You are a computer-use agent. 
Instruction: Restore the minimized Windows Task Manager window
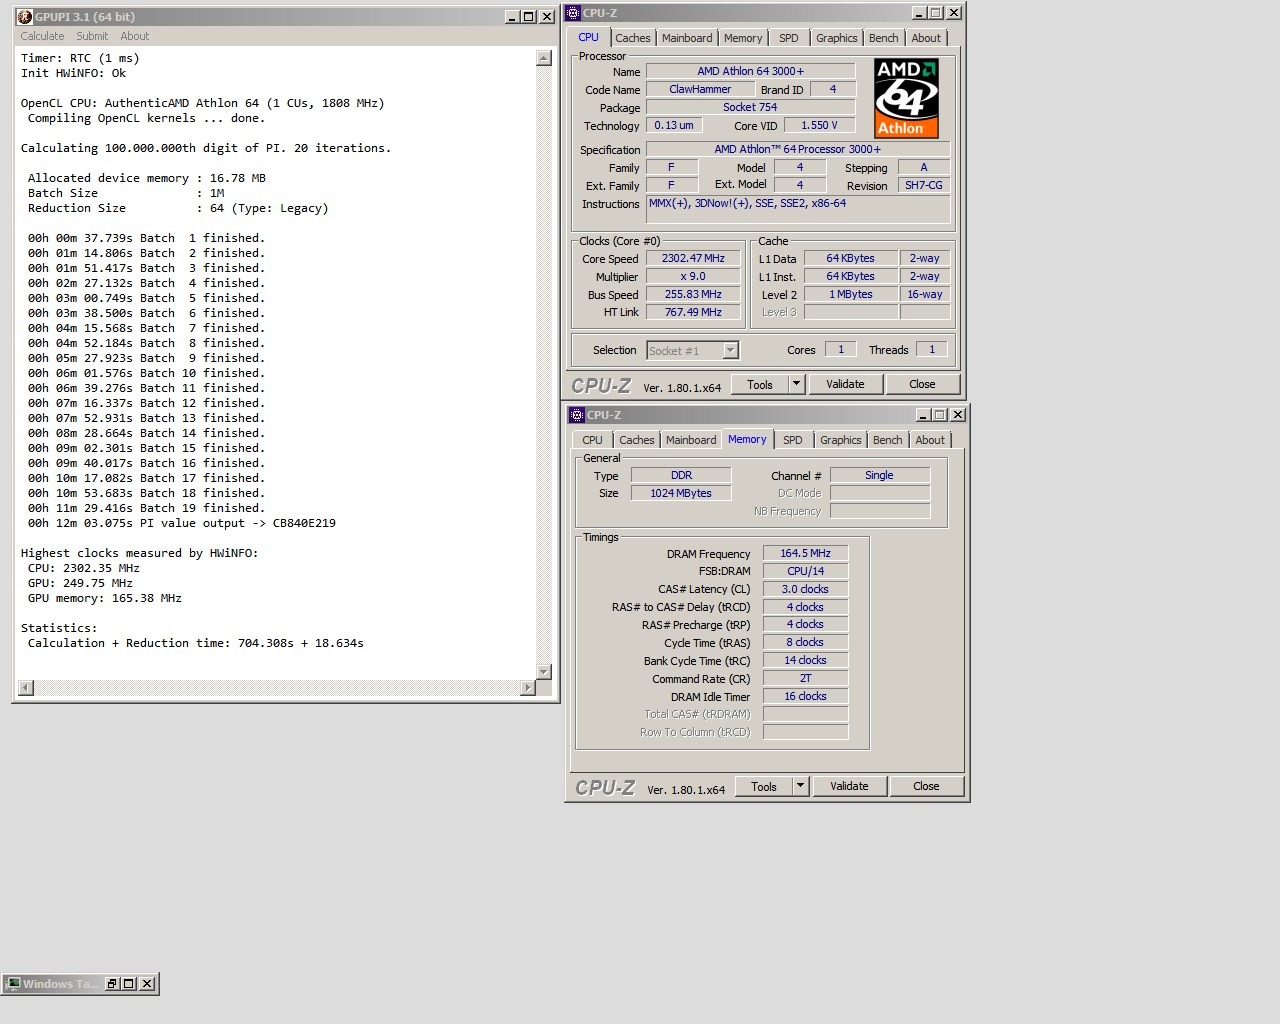click(x=112, y=984)
